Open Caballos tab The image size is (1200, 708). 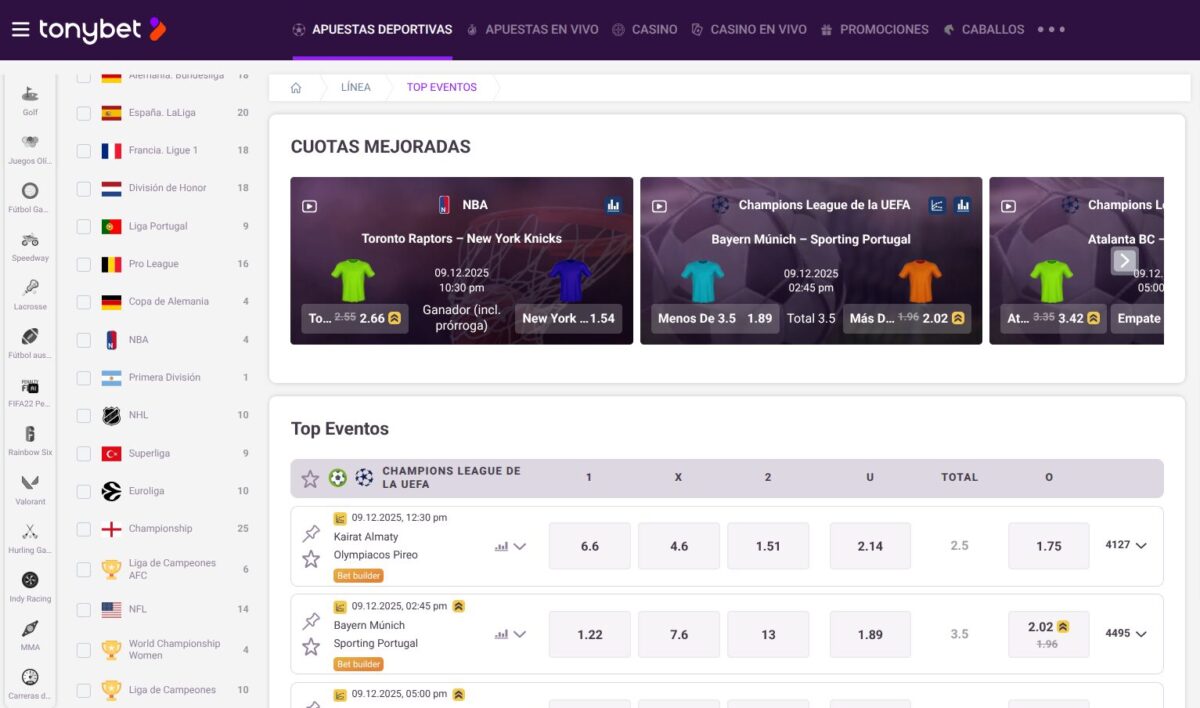click(983, 30)
